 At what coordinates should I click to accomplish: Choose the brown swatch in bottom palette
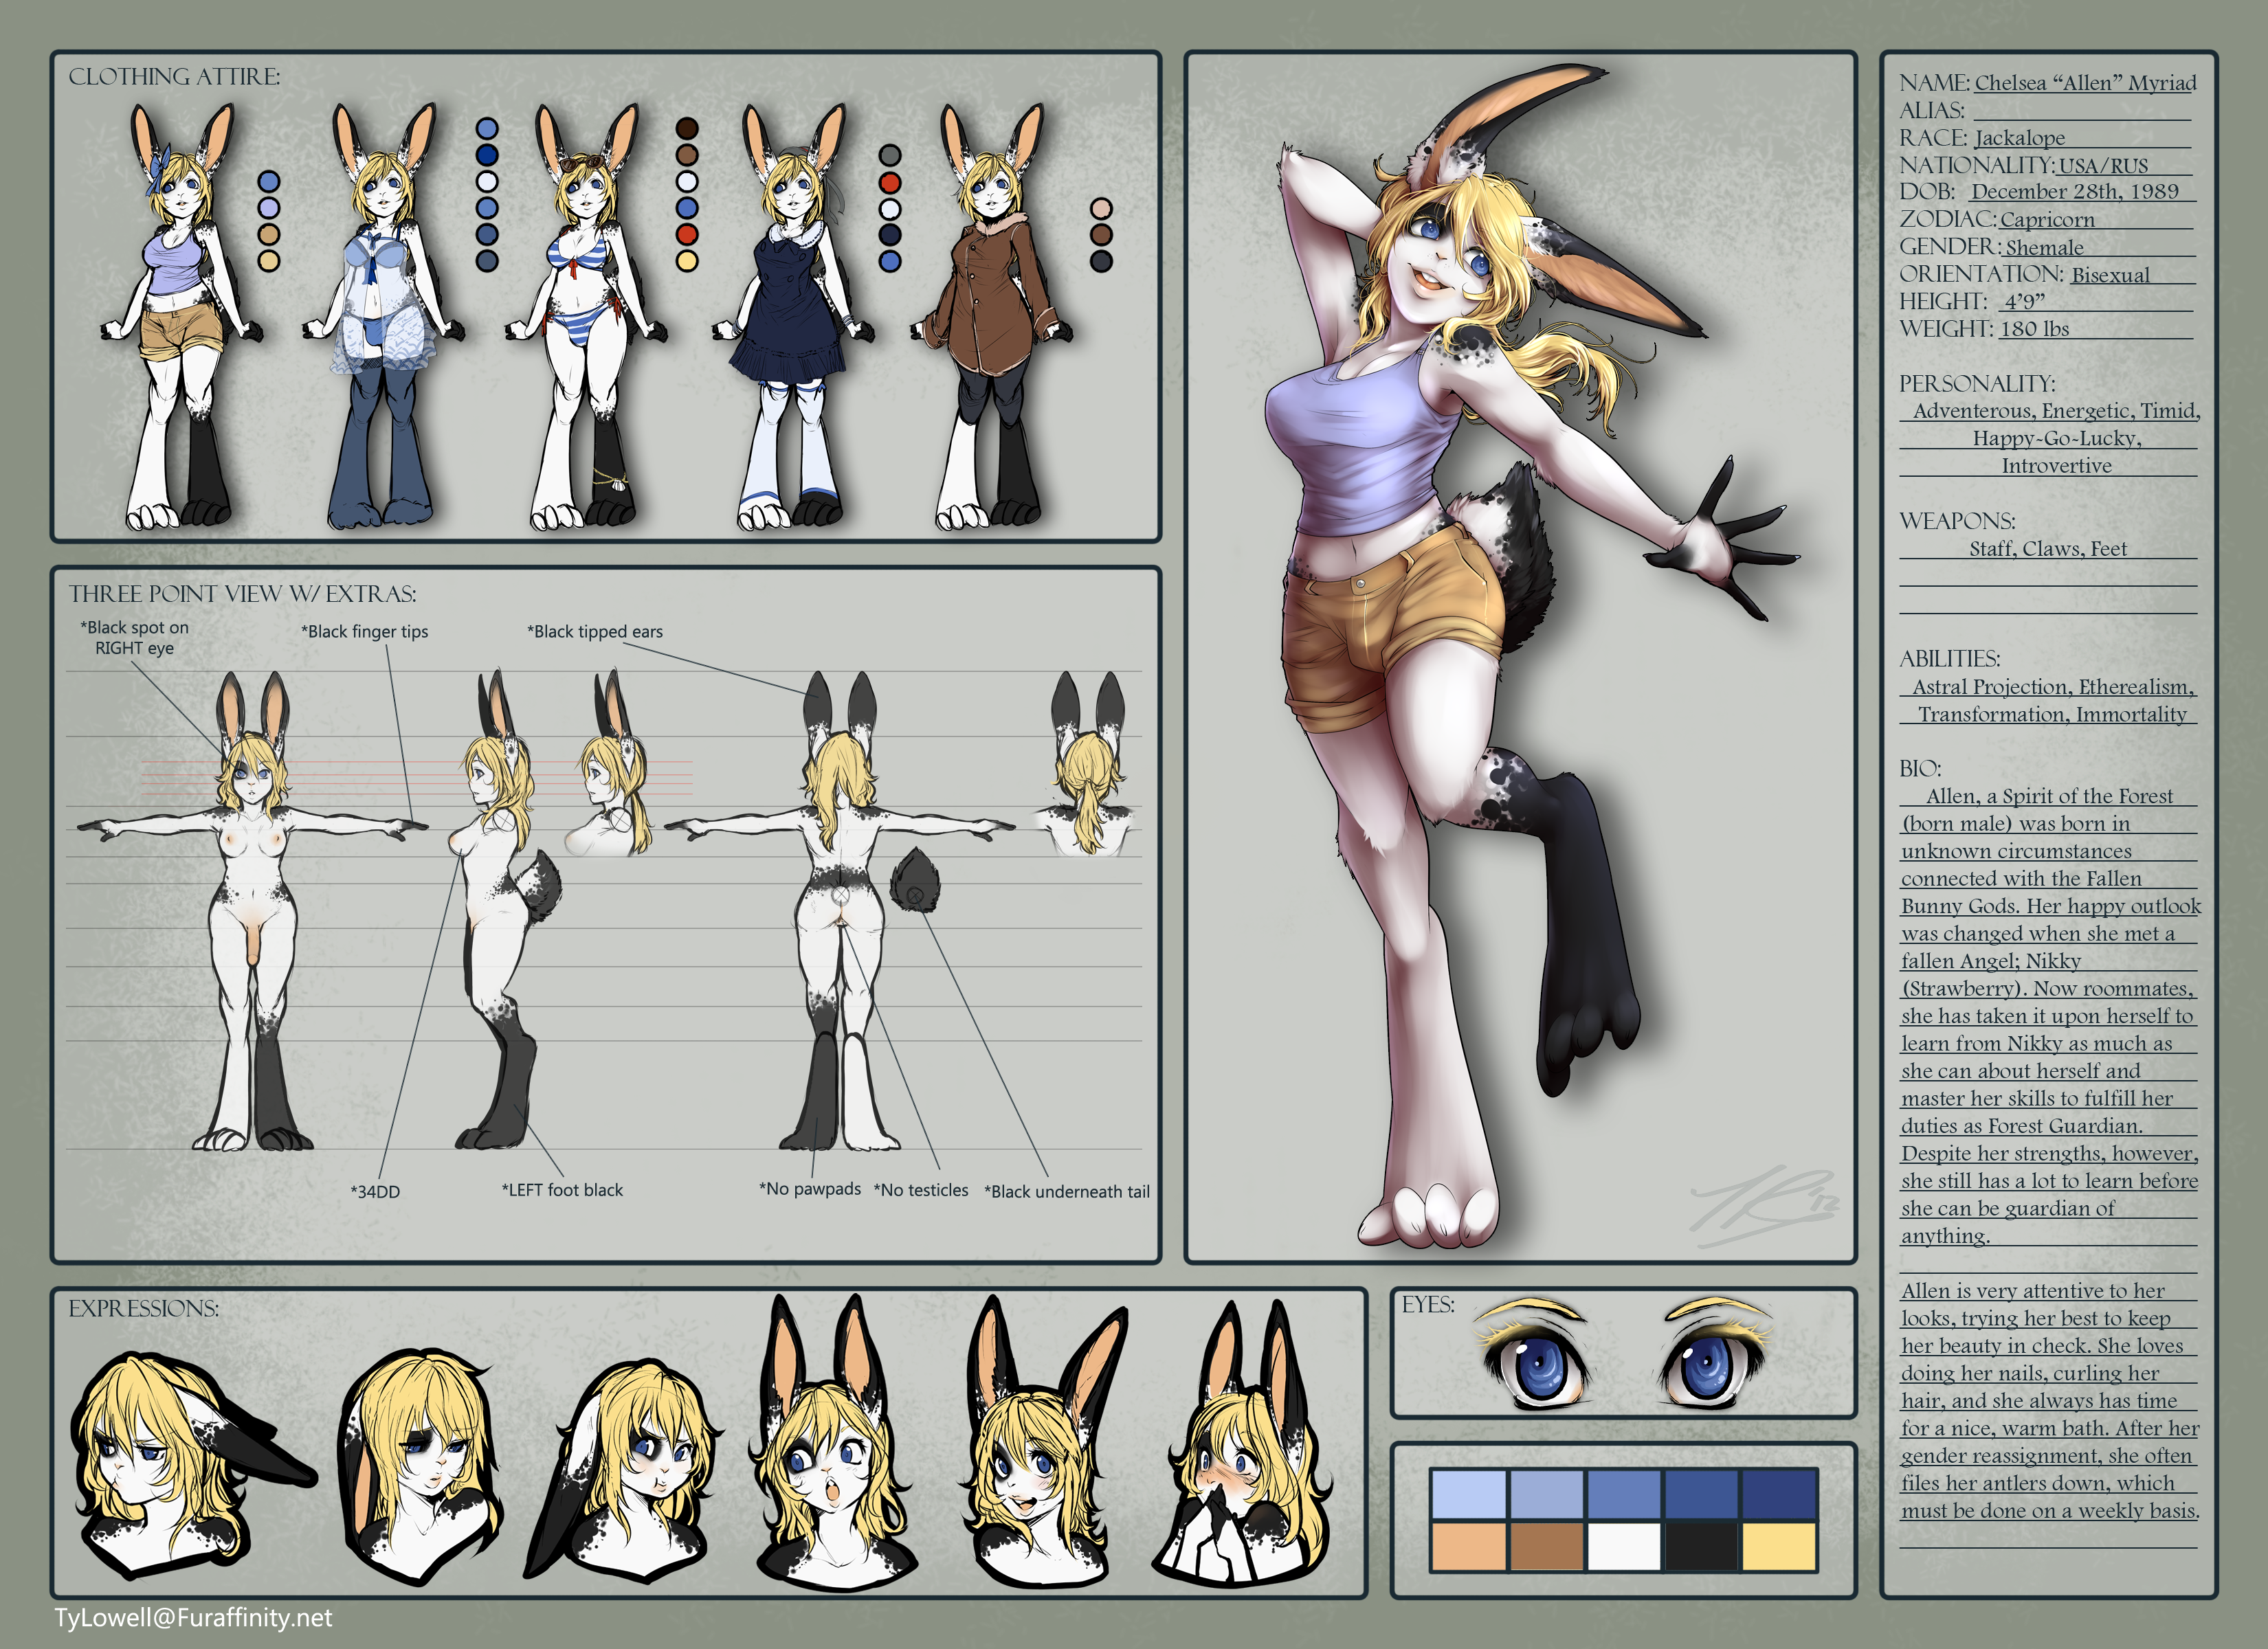click(x=1546, y=1546)
